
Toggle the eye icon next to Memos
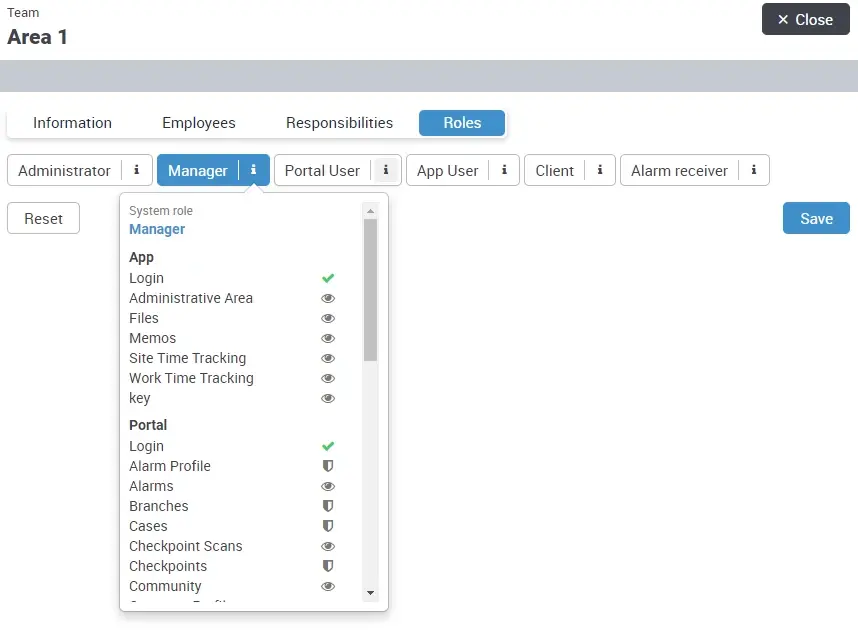pos(328,338)
